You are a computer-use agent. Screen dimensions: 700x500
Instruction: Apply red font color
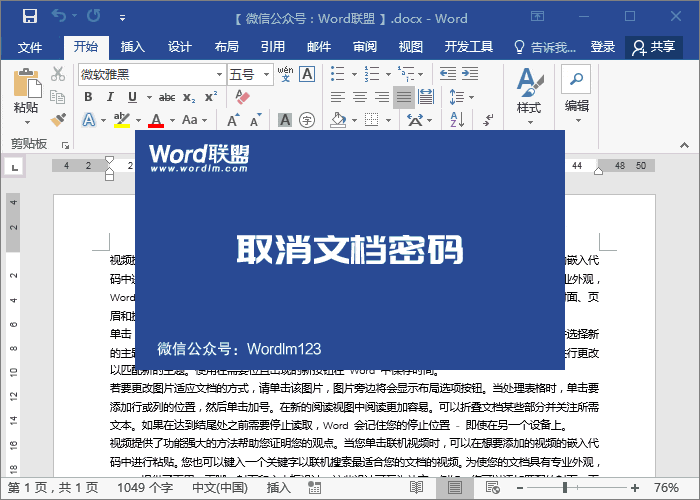coord(156,120)
